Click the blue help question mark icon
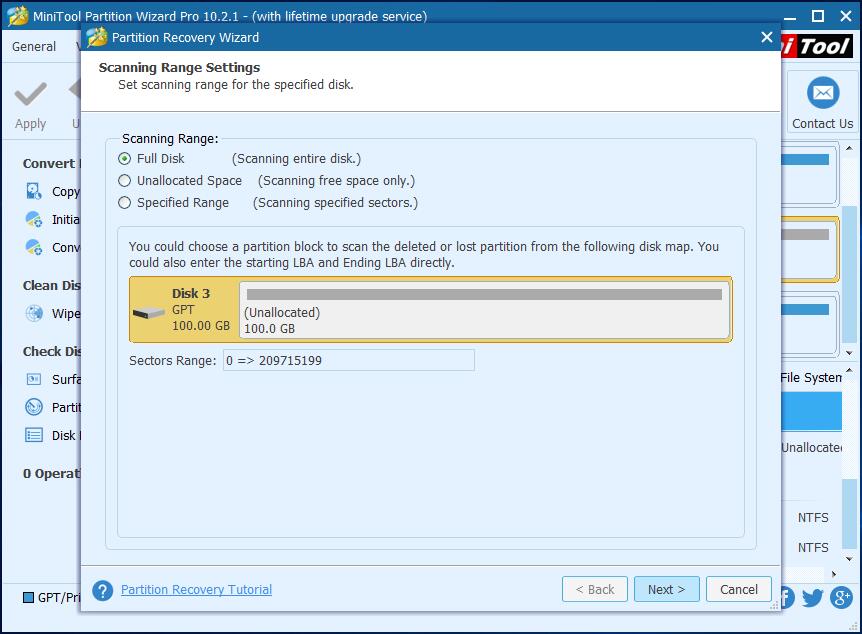 [103, 591]
